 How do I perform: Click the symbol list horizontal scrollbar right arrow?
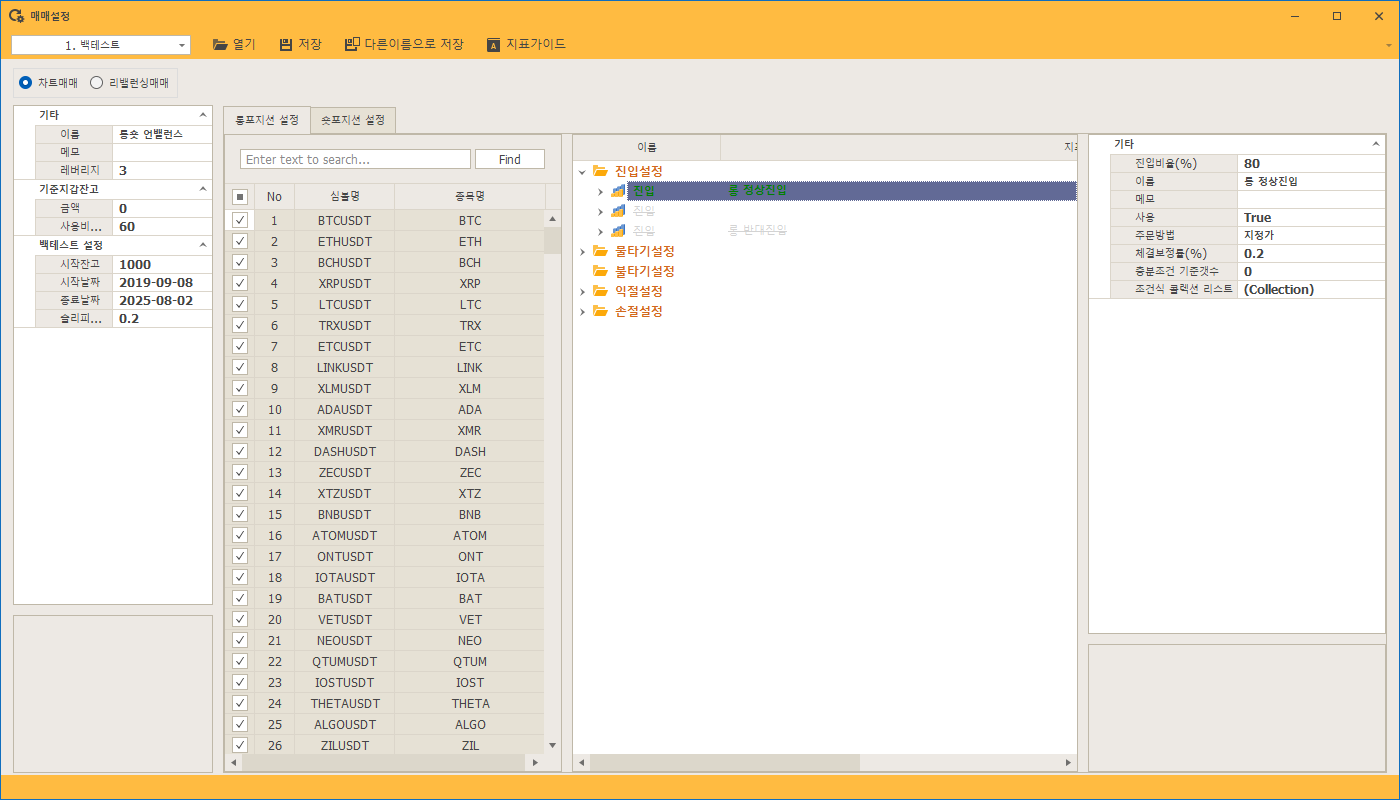click(x=535, y=762)
